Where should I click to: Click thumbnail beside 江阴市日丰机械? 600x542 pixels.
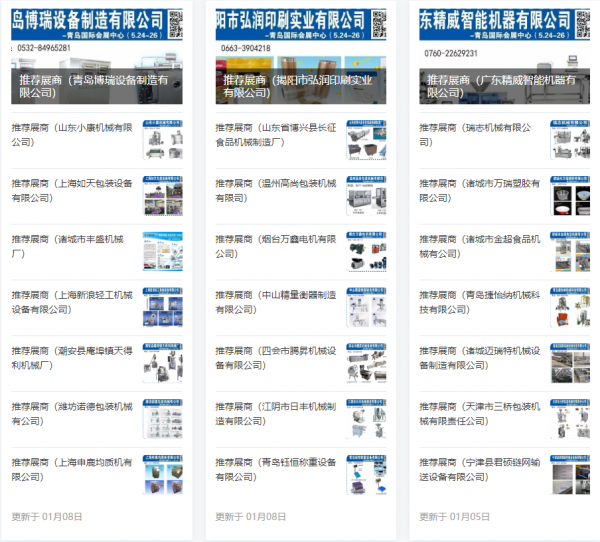366,419
